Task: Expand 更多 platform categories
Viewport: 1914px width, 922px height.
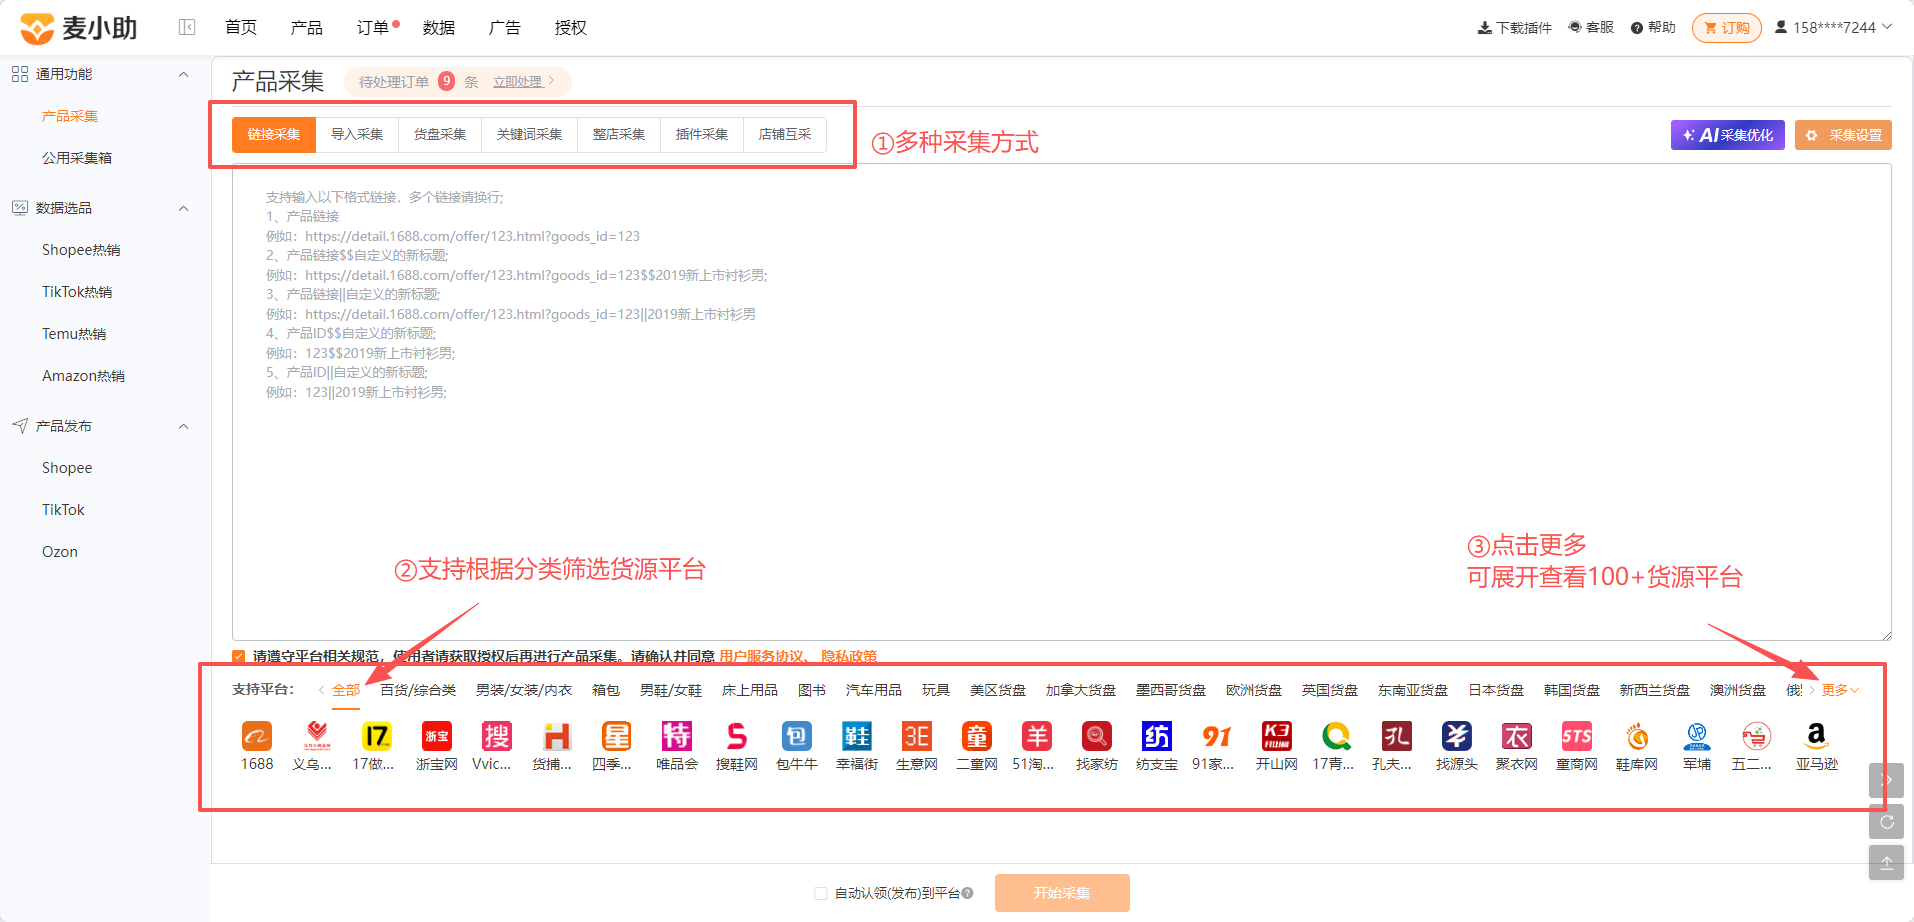Action: (x=1840, y=690)
